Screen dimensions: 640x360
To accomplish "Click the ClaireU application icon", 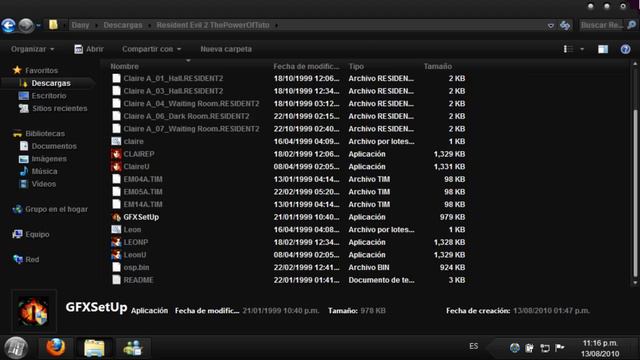I will click(x=116, y=167).
